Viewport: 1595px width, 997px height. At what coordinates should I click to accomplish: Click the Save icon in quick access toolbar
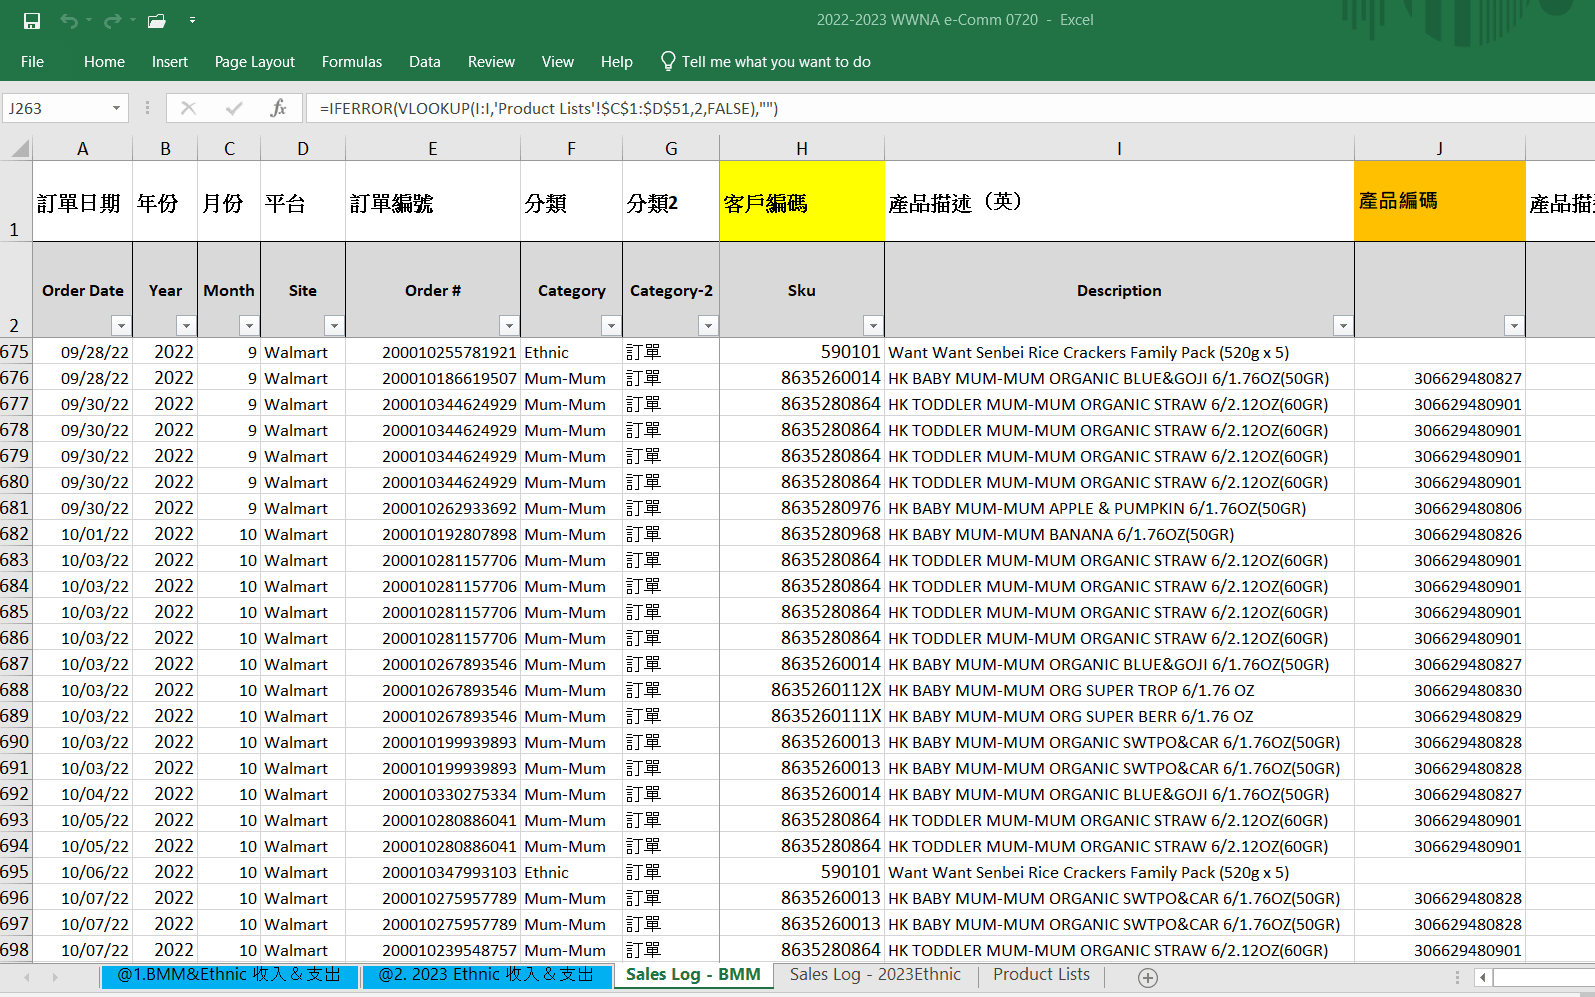point(32,20)
